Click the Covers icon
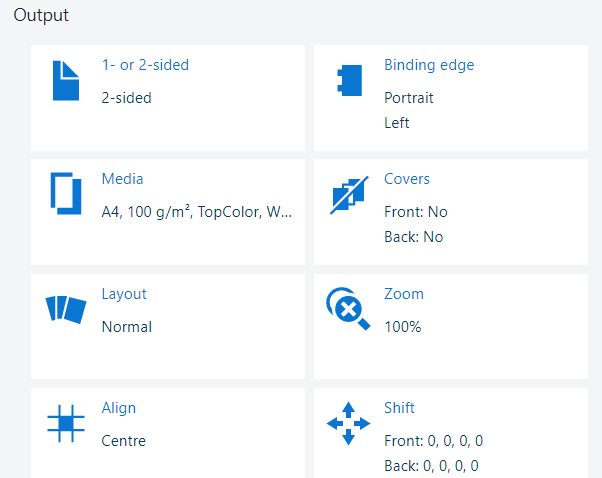The height and width of the screenshot is (478, 602). 349,195
